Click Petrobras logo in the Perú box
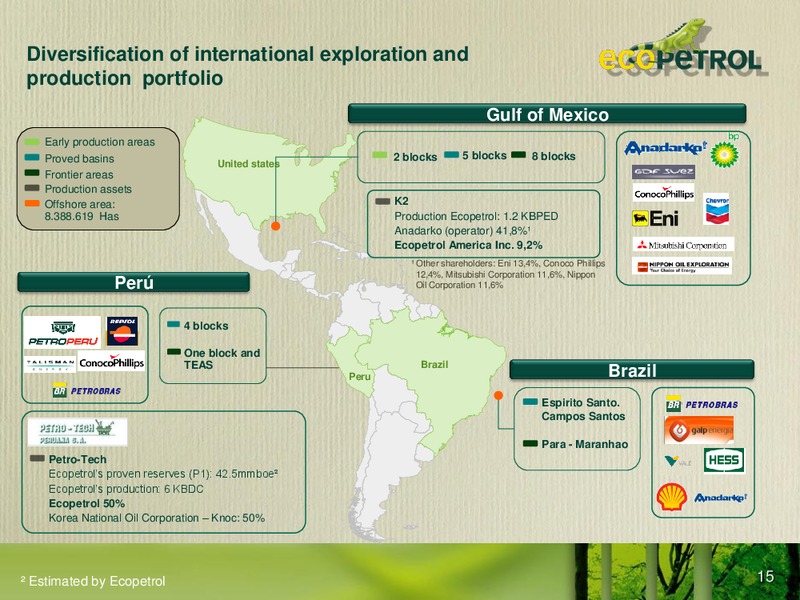 tap(87, 390)
